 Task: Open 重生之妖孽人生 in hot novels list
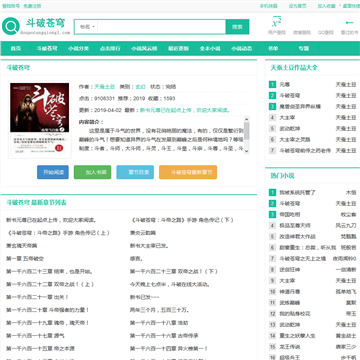click(x=297, y=336)
